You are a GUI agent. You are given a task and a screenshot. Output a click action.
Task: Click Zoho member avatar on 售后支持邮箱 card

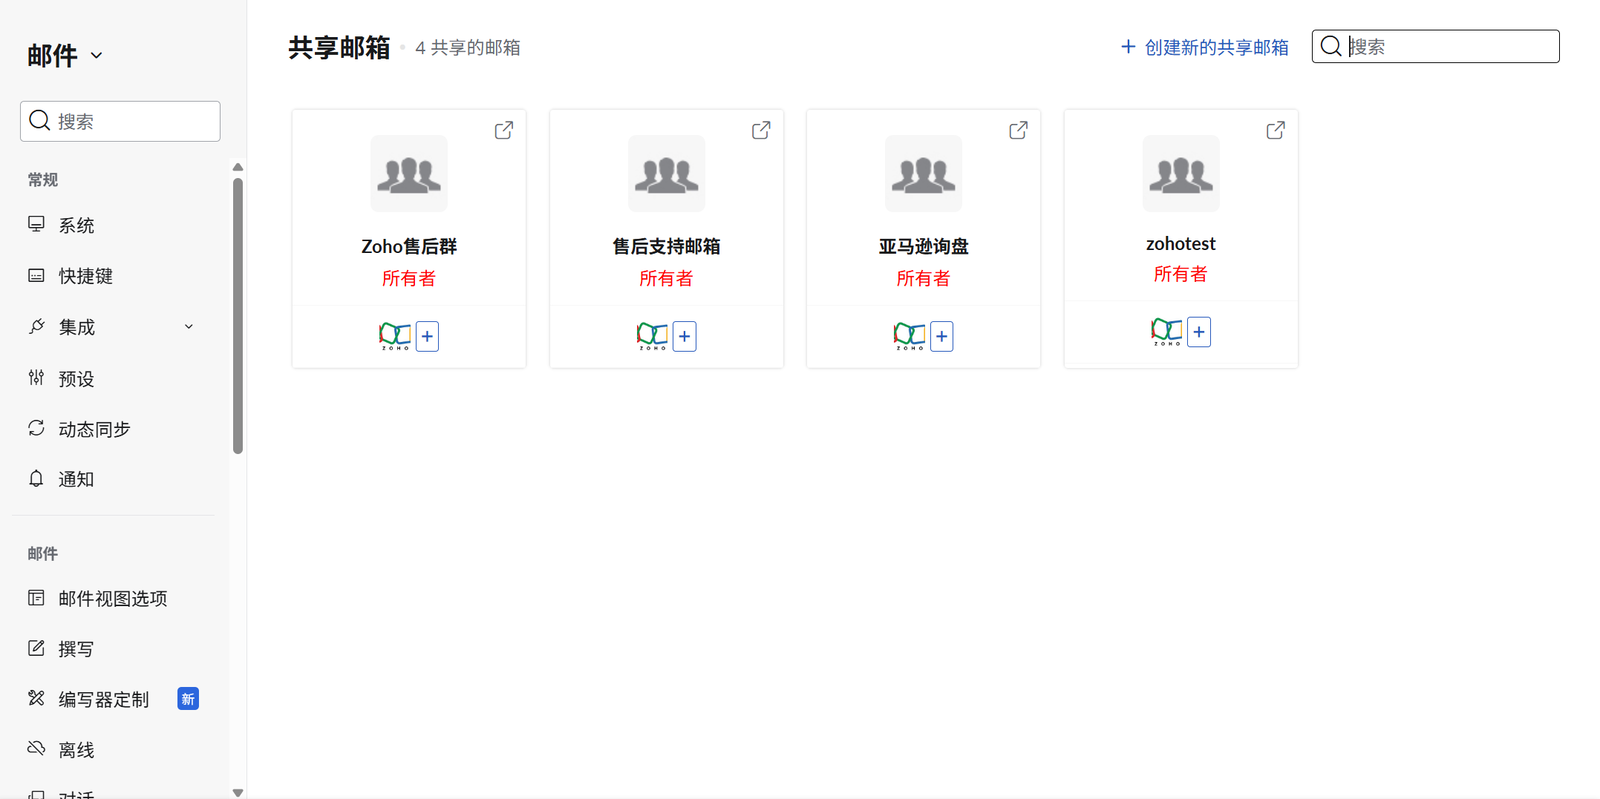pyautogui.click(x=652, y=336)
